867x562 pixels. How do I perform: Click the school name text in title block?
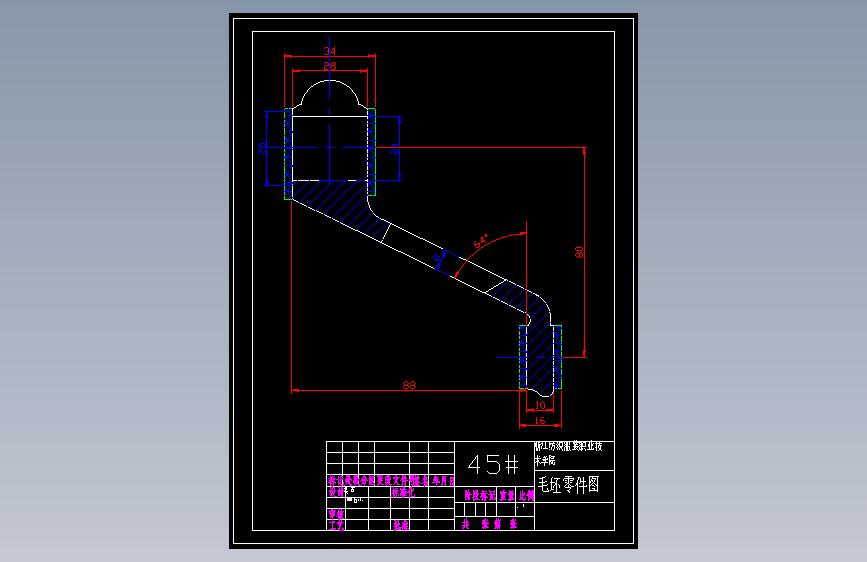click(568, 453)
